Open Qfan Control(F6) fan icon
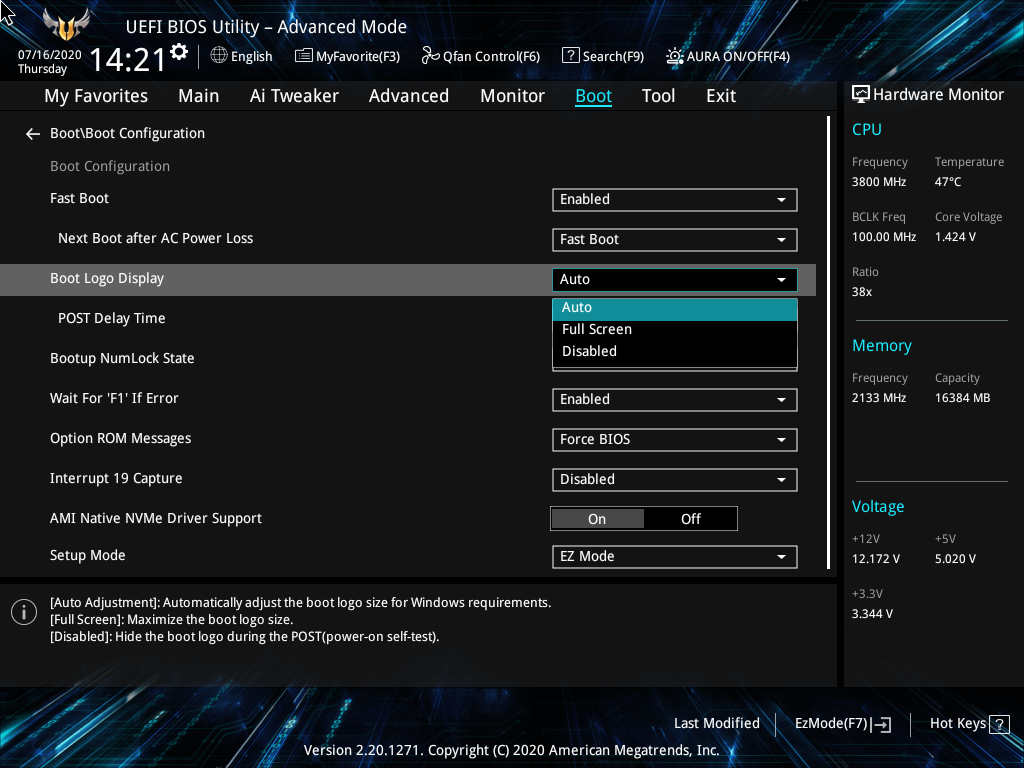This screenshot has width=1024, height=768. click(430, 56)
